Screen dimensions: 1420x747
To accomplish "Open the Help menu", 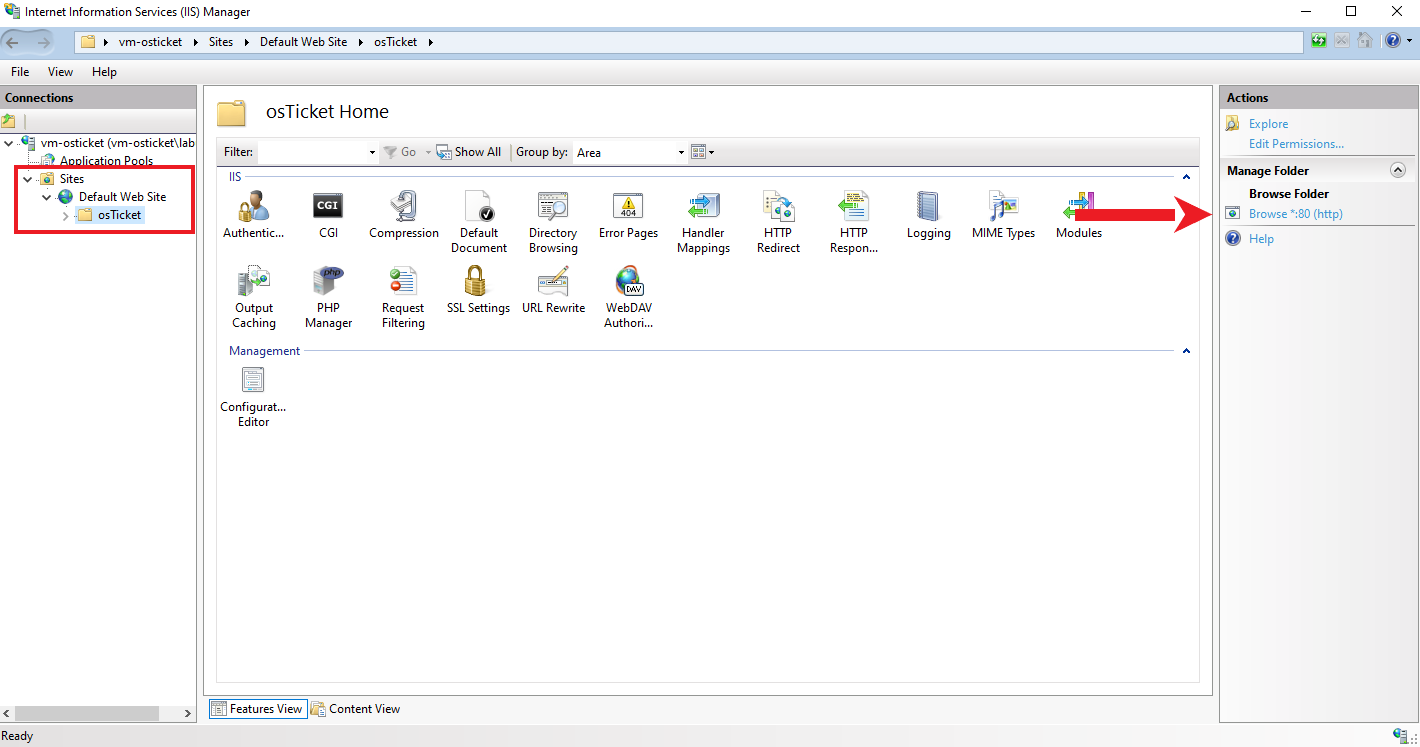I will pyautogui.click(x=104, y=72).
